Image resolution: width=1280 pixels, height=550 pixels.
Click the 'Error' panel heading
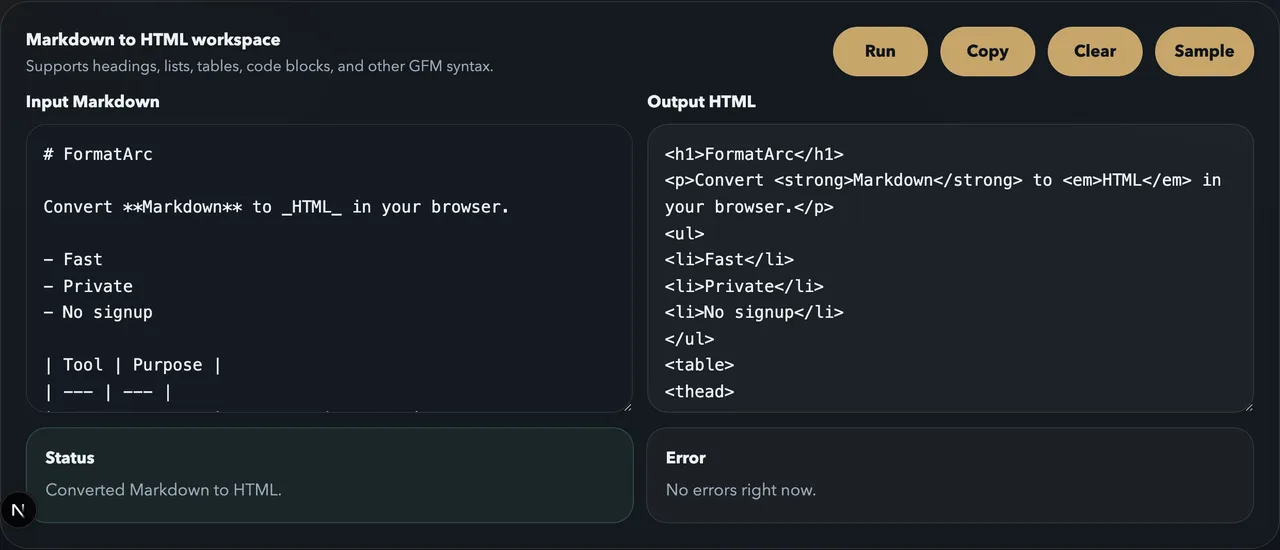tap(686, 458)
